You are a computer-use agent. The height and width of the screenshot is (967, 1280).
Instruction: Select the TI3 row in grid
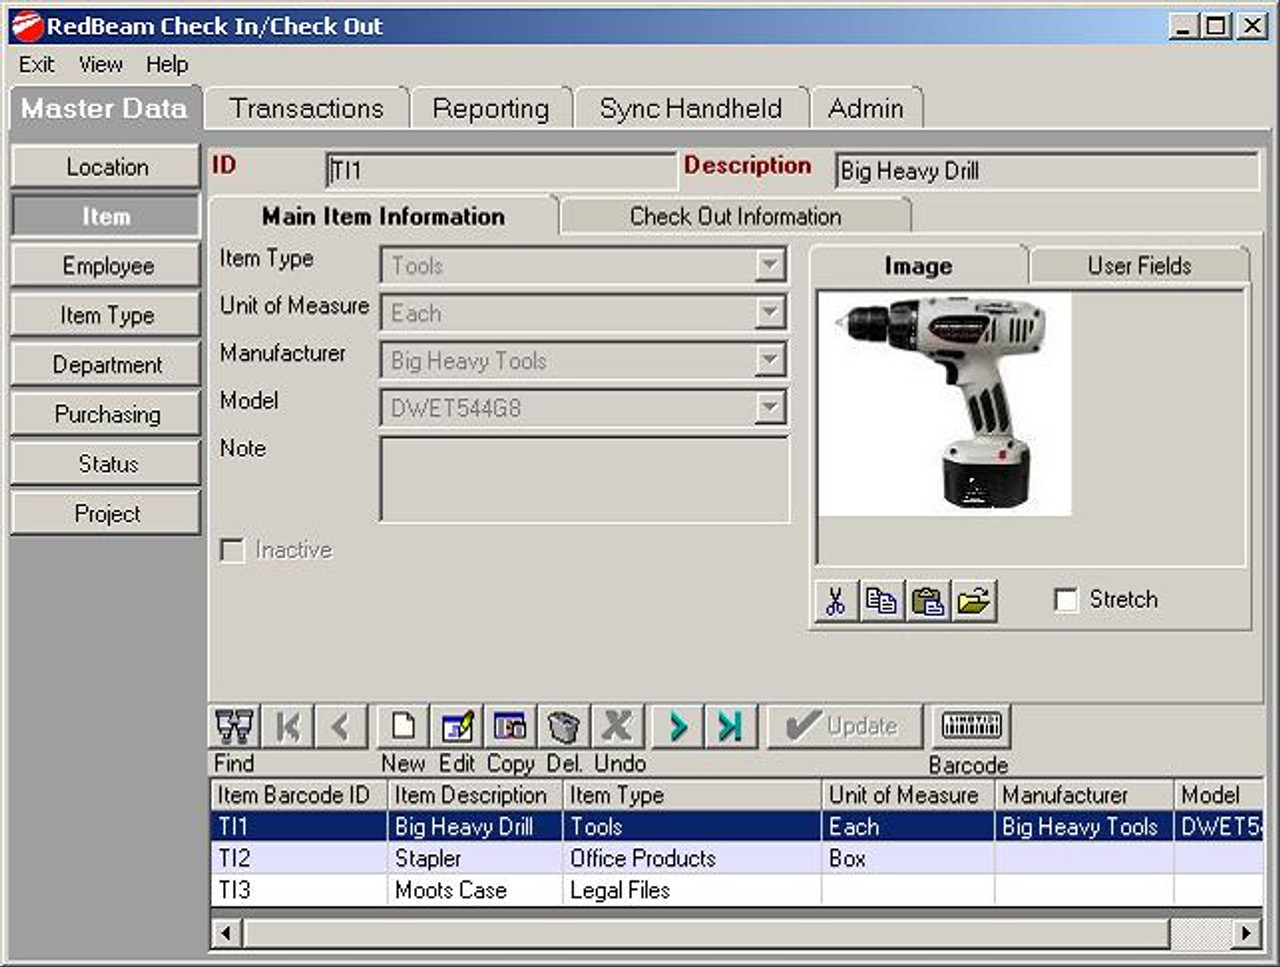(737, 891)
